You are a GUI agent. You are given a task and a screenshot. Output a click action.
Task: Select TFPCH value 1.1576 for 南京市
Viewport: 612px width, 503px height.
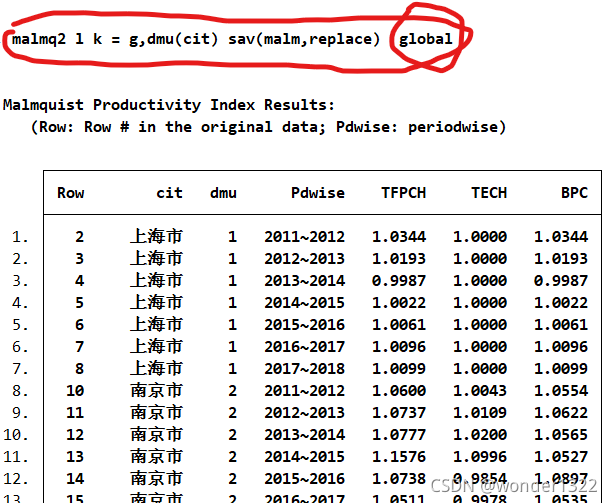pyautogui.click(x=399, y=457)
